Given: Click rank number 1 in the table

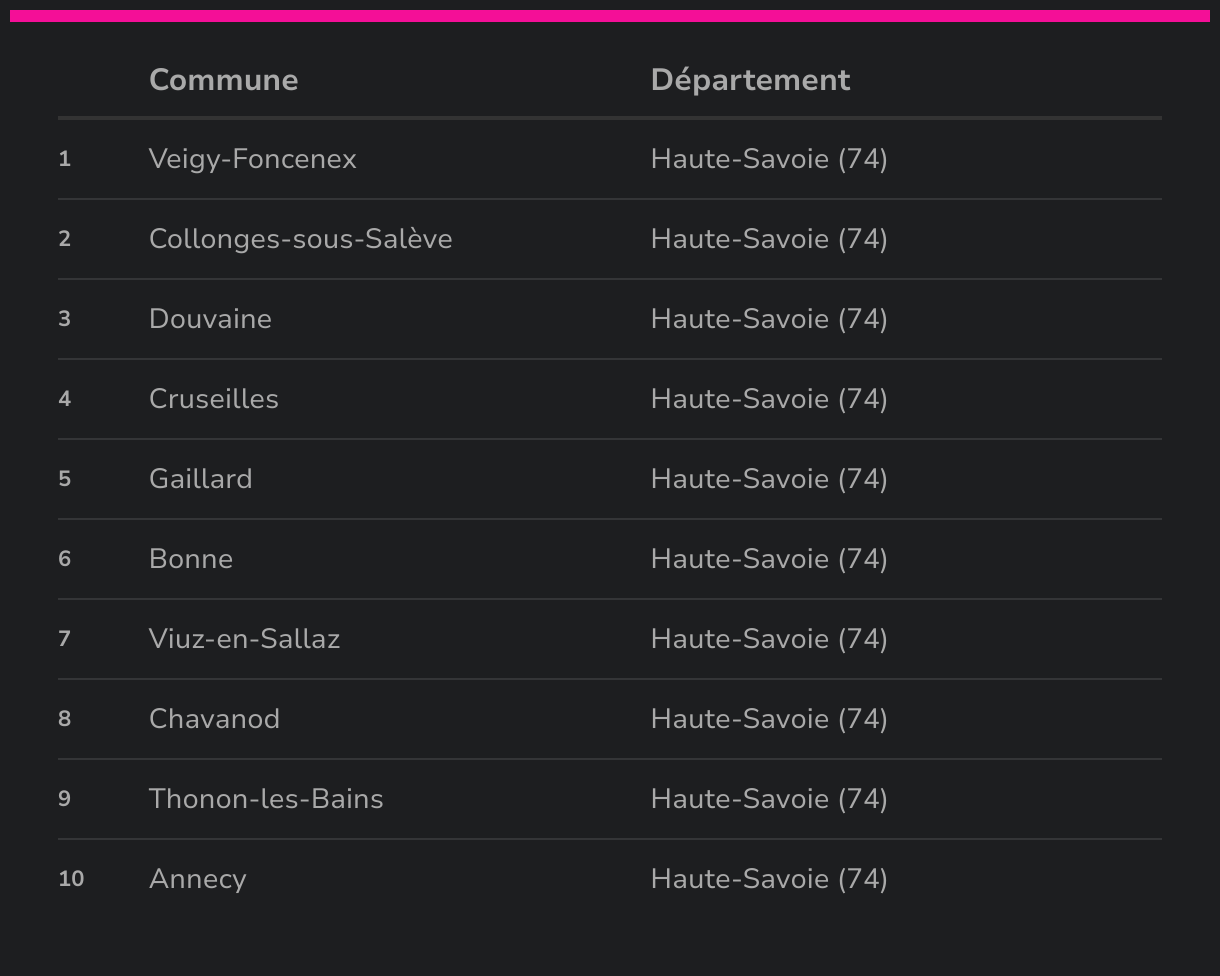Looking at the screenshot, I should click(65, 159).
